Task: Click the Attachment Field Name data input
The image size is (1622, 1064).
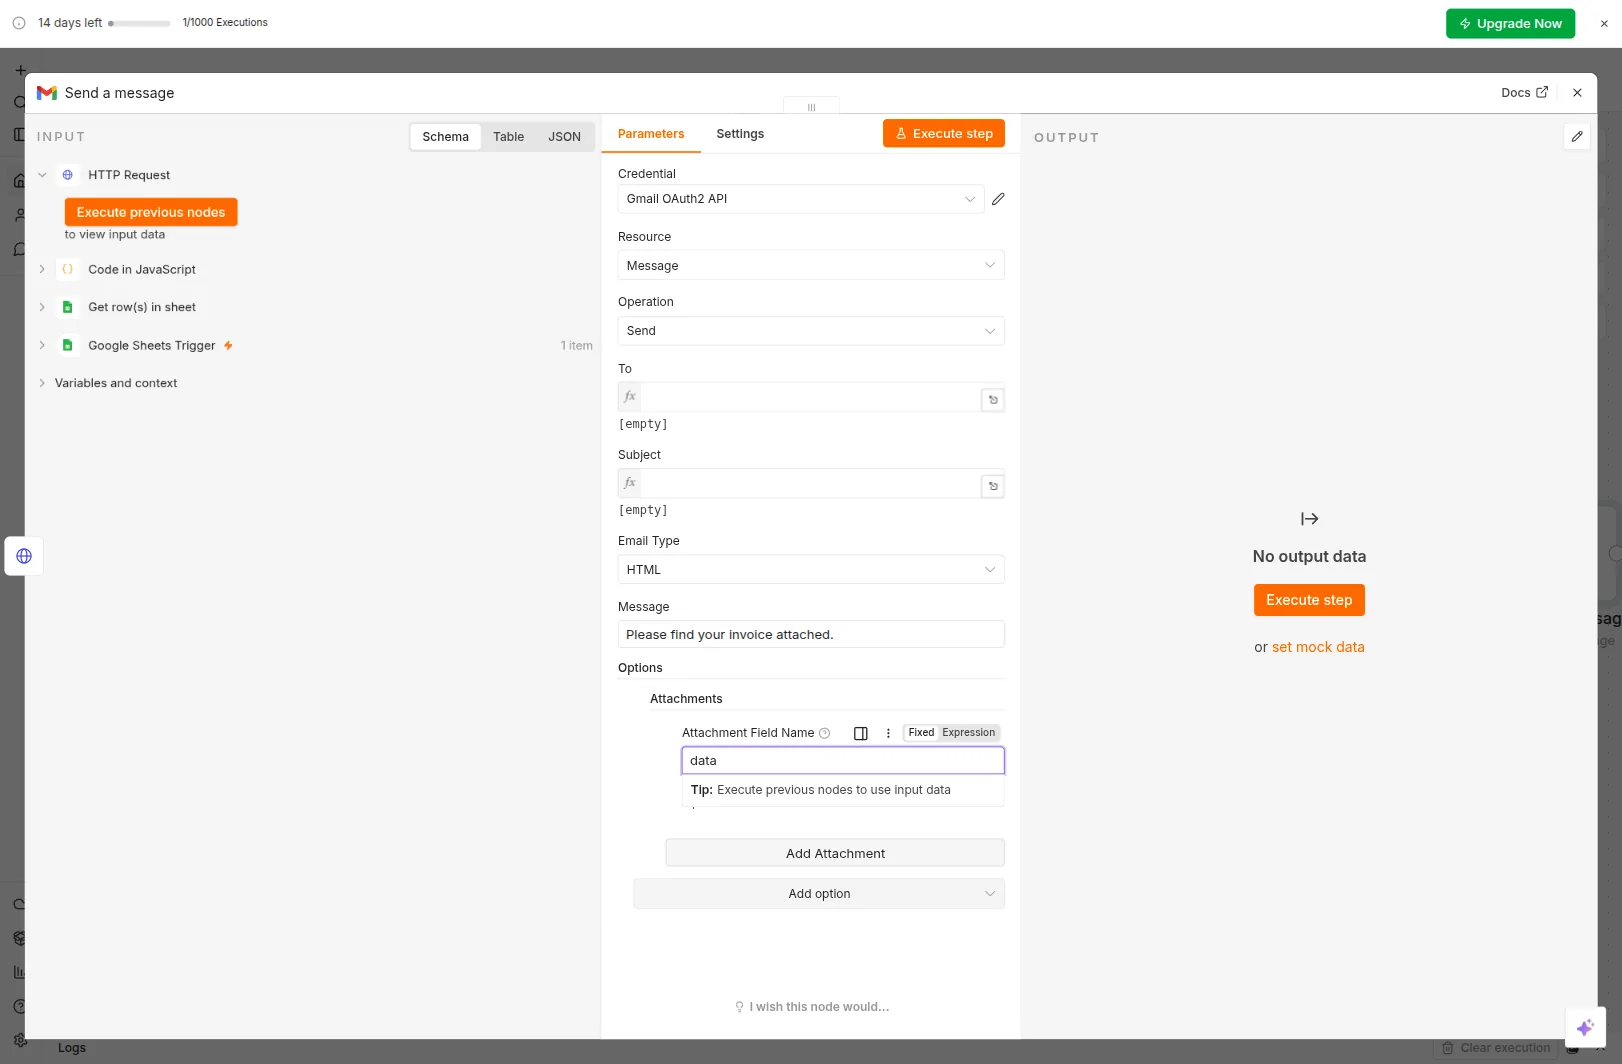Action: 843,761
